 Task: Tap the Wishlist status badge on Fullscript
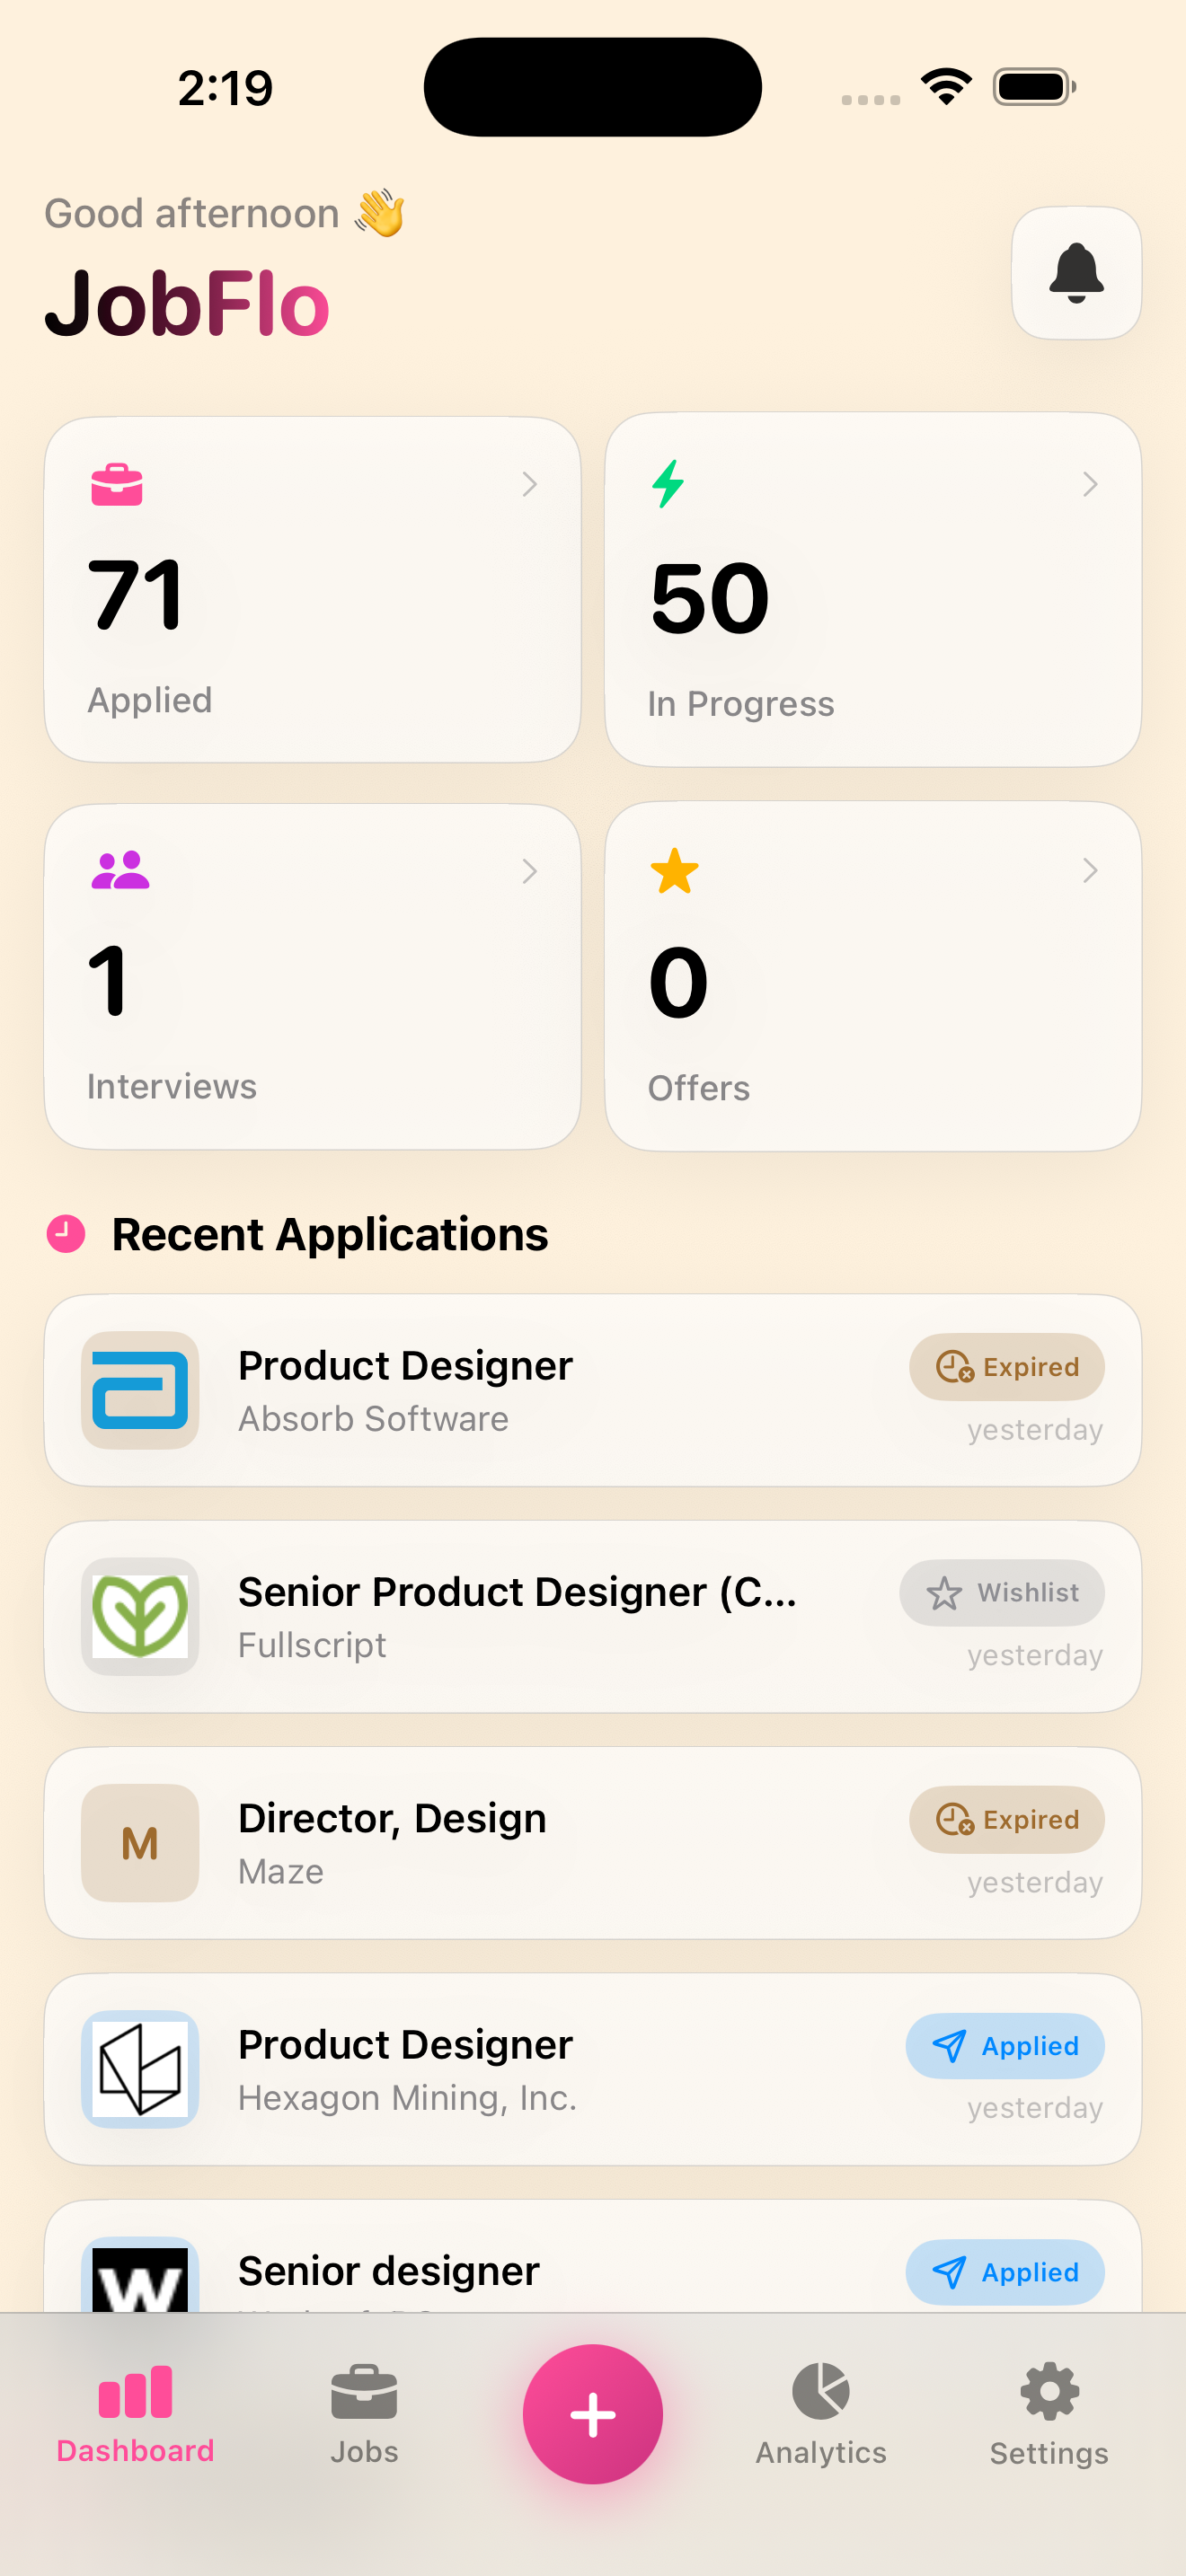(1002, 1593)
